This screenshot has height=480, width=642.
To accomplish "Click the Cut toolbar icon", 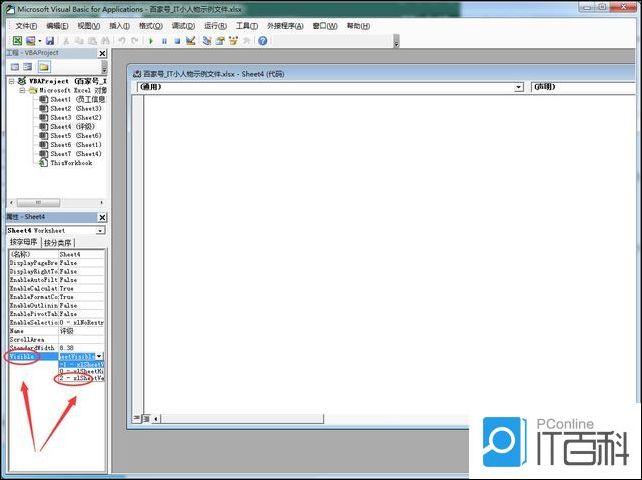I will click(66, 41).
